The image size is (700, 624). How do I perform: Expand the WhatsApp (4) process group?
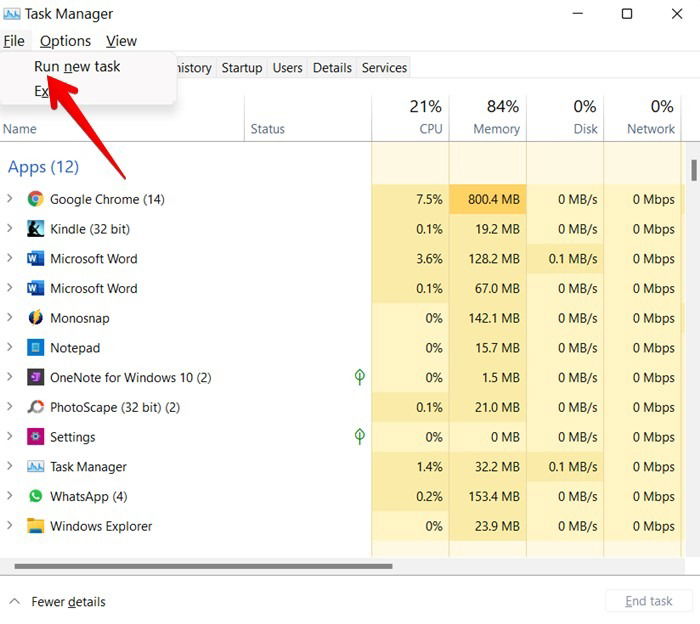tap(9, 495)
